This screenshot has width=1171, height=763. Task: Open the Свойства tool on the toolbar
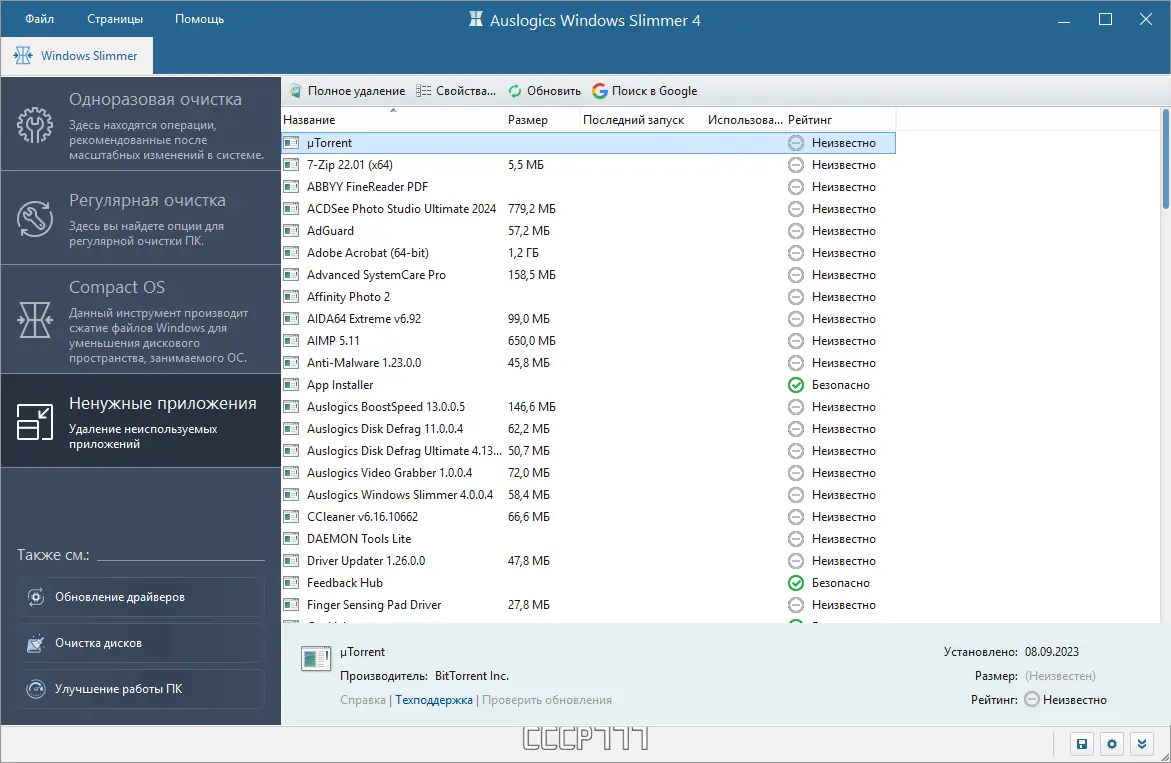point(424,90)
